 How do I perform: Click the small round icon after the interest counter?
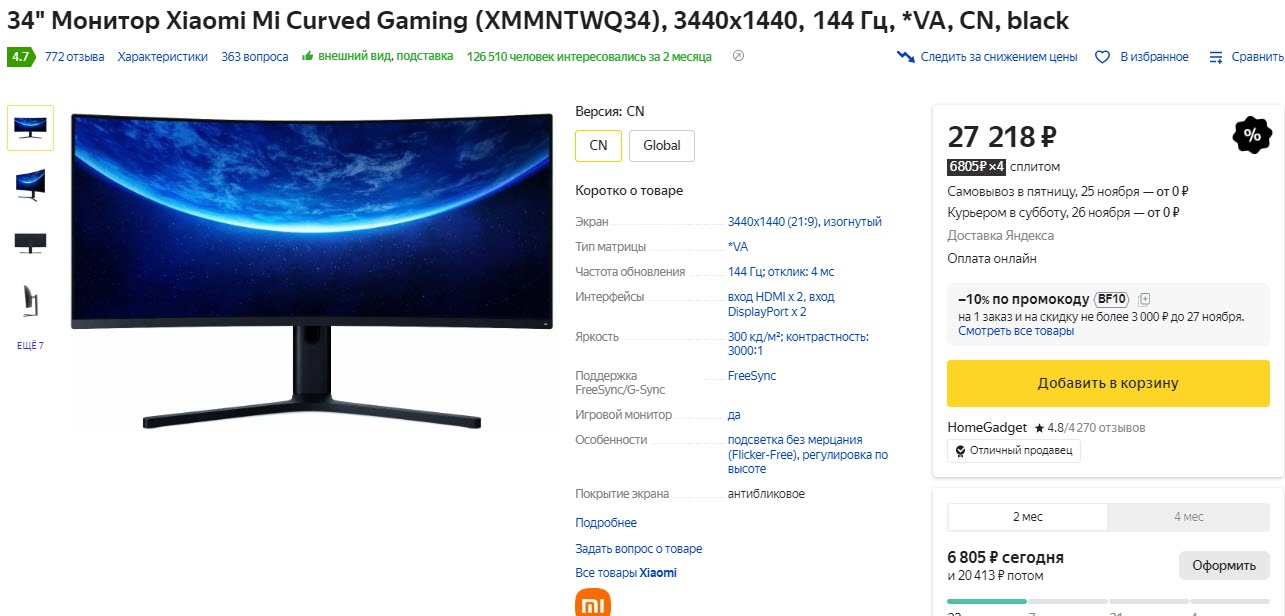coord(738,56)
